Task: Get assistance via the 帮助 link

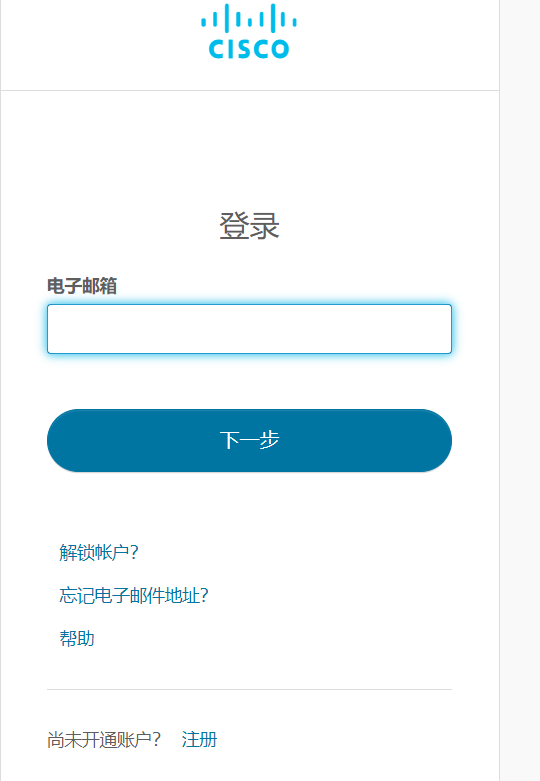Action: [77, 638]
